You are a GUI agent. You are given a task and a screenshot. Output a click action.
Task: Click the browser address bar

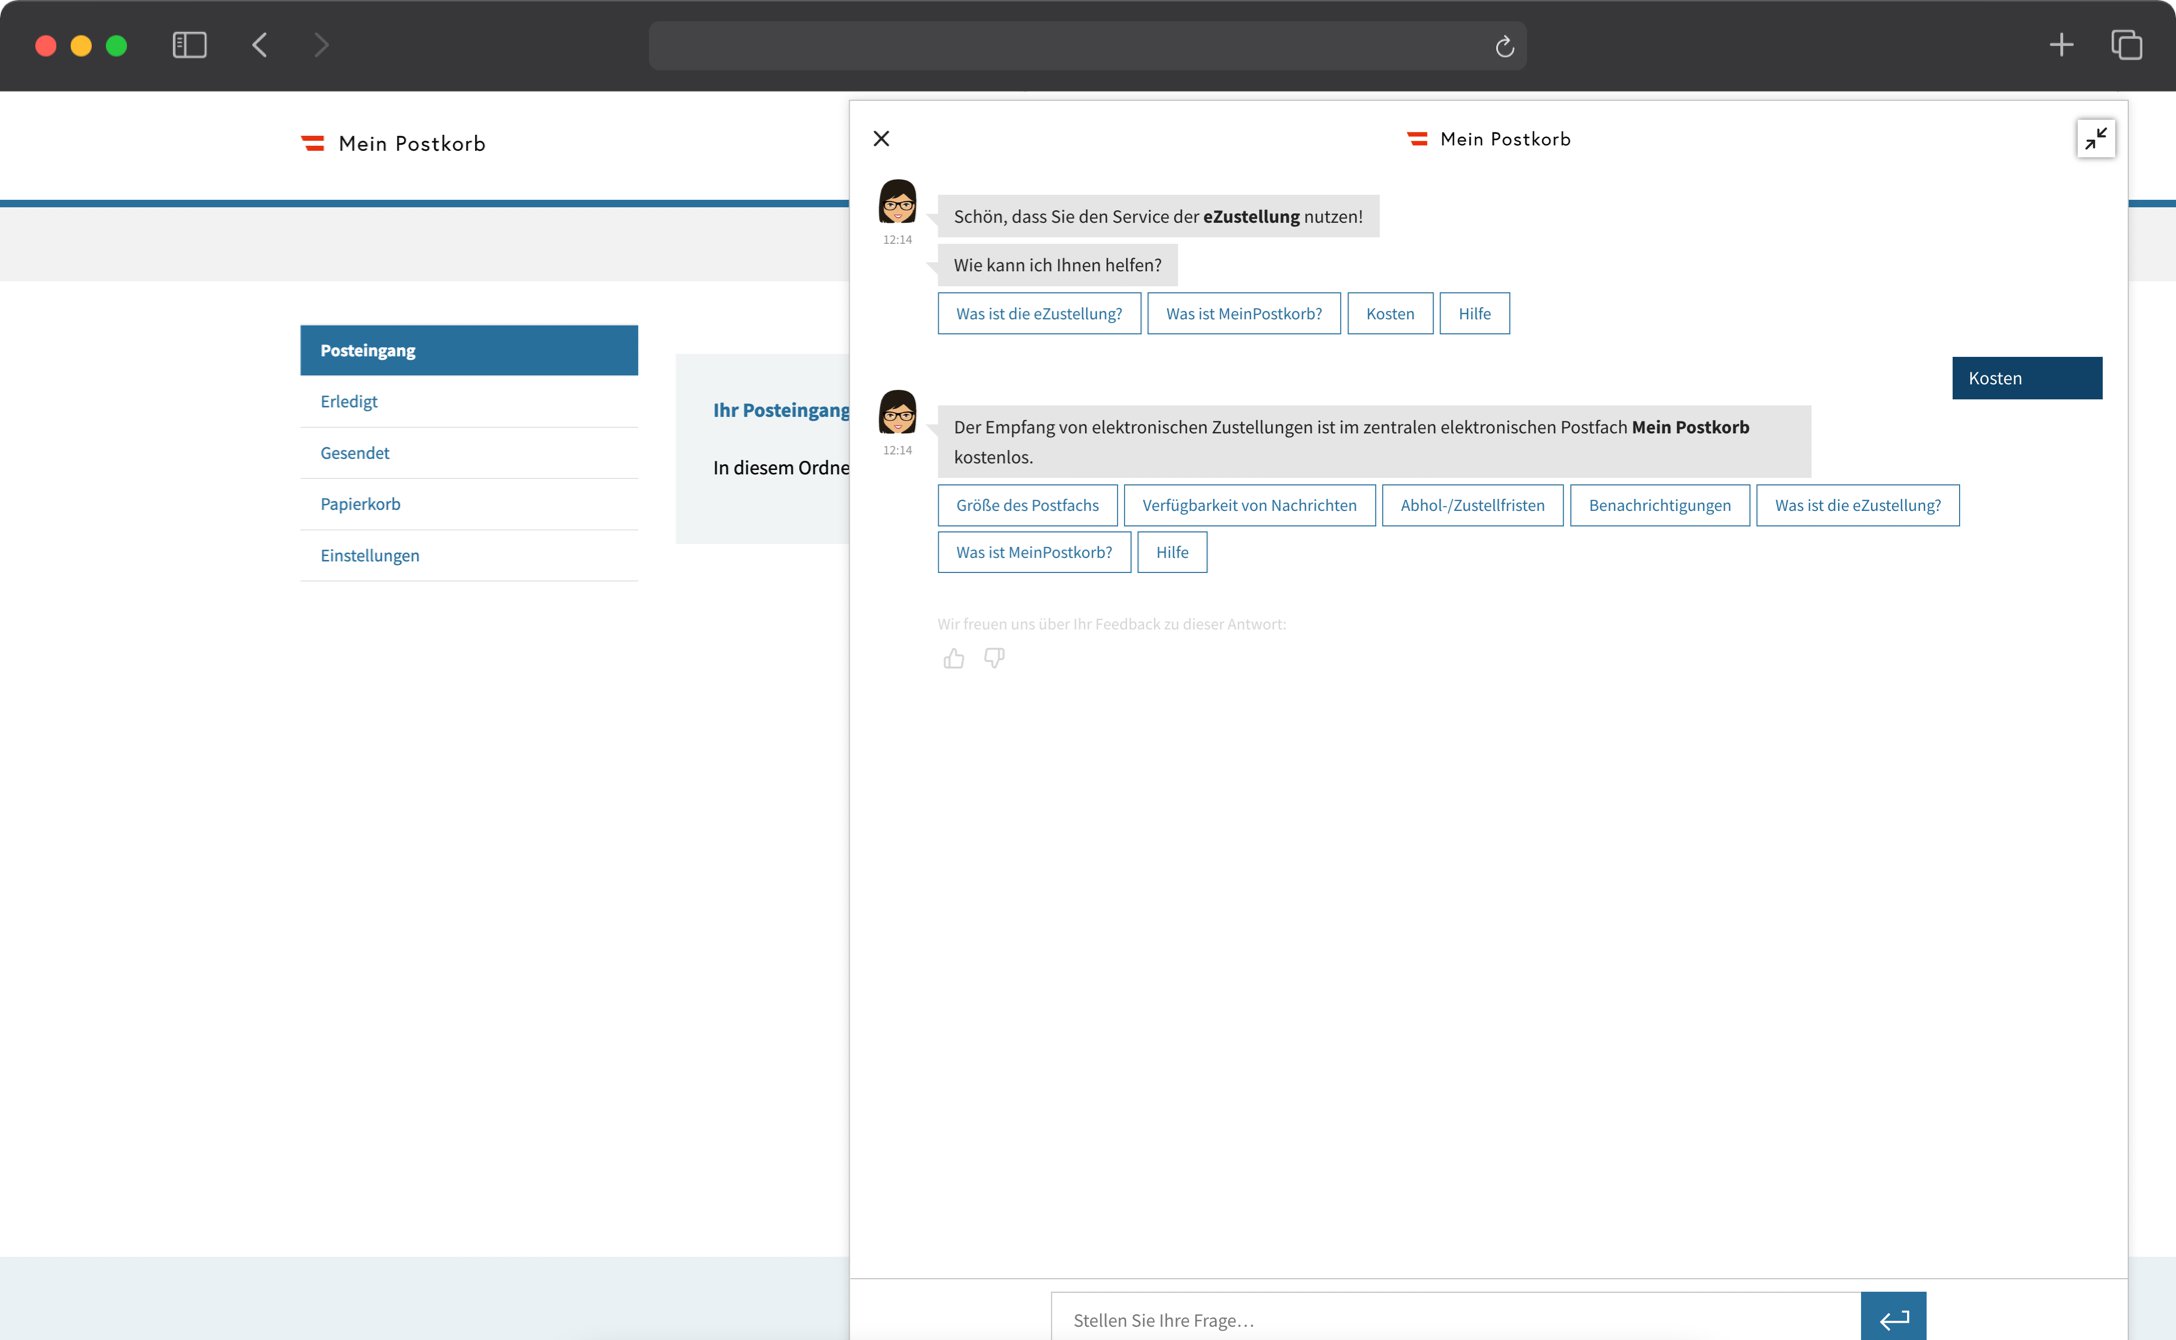point(1087,46)
